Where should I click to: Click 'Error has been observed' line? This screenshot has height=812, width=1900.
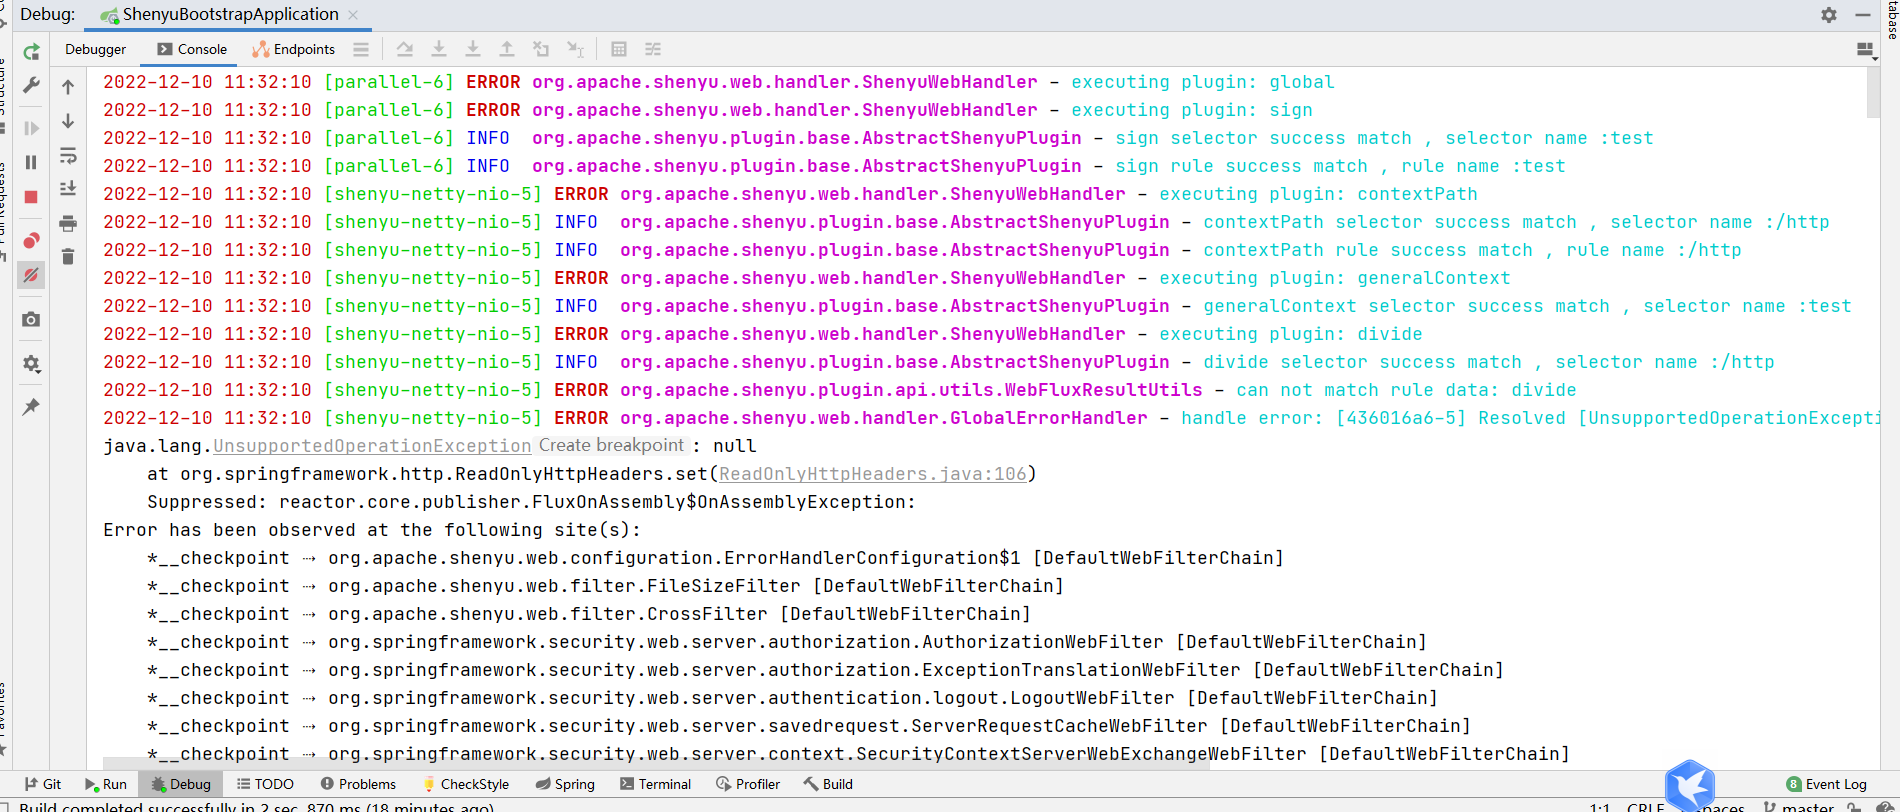click(x=371, y=530)
